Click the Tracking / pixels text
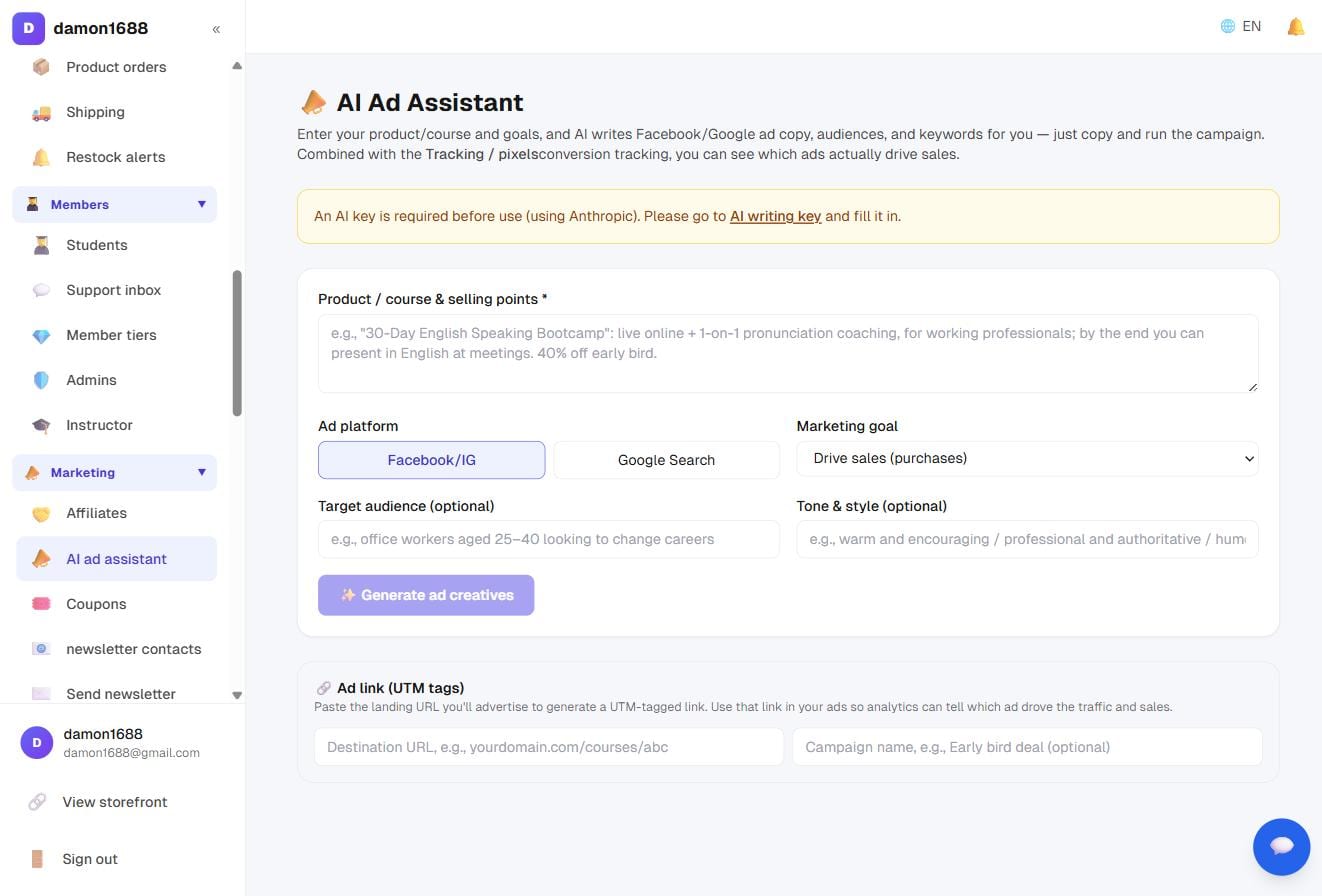 (482, 154)
